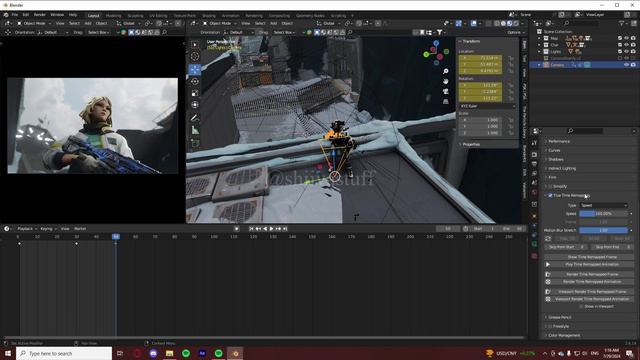The image size is (640, 360).
Task: Open the Render menu
Action: click(x=40, y=15)
